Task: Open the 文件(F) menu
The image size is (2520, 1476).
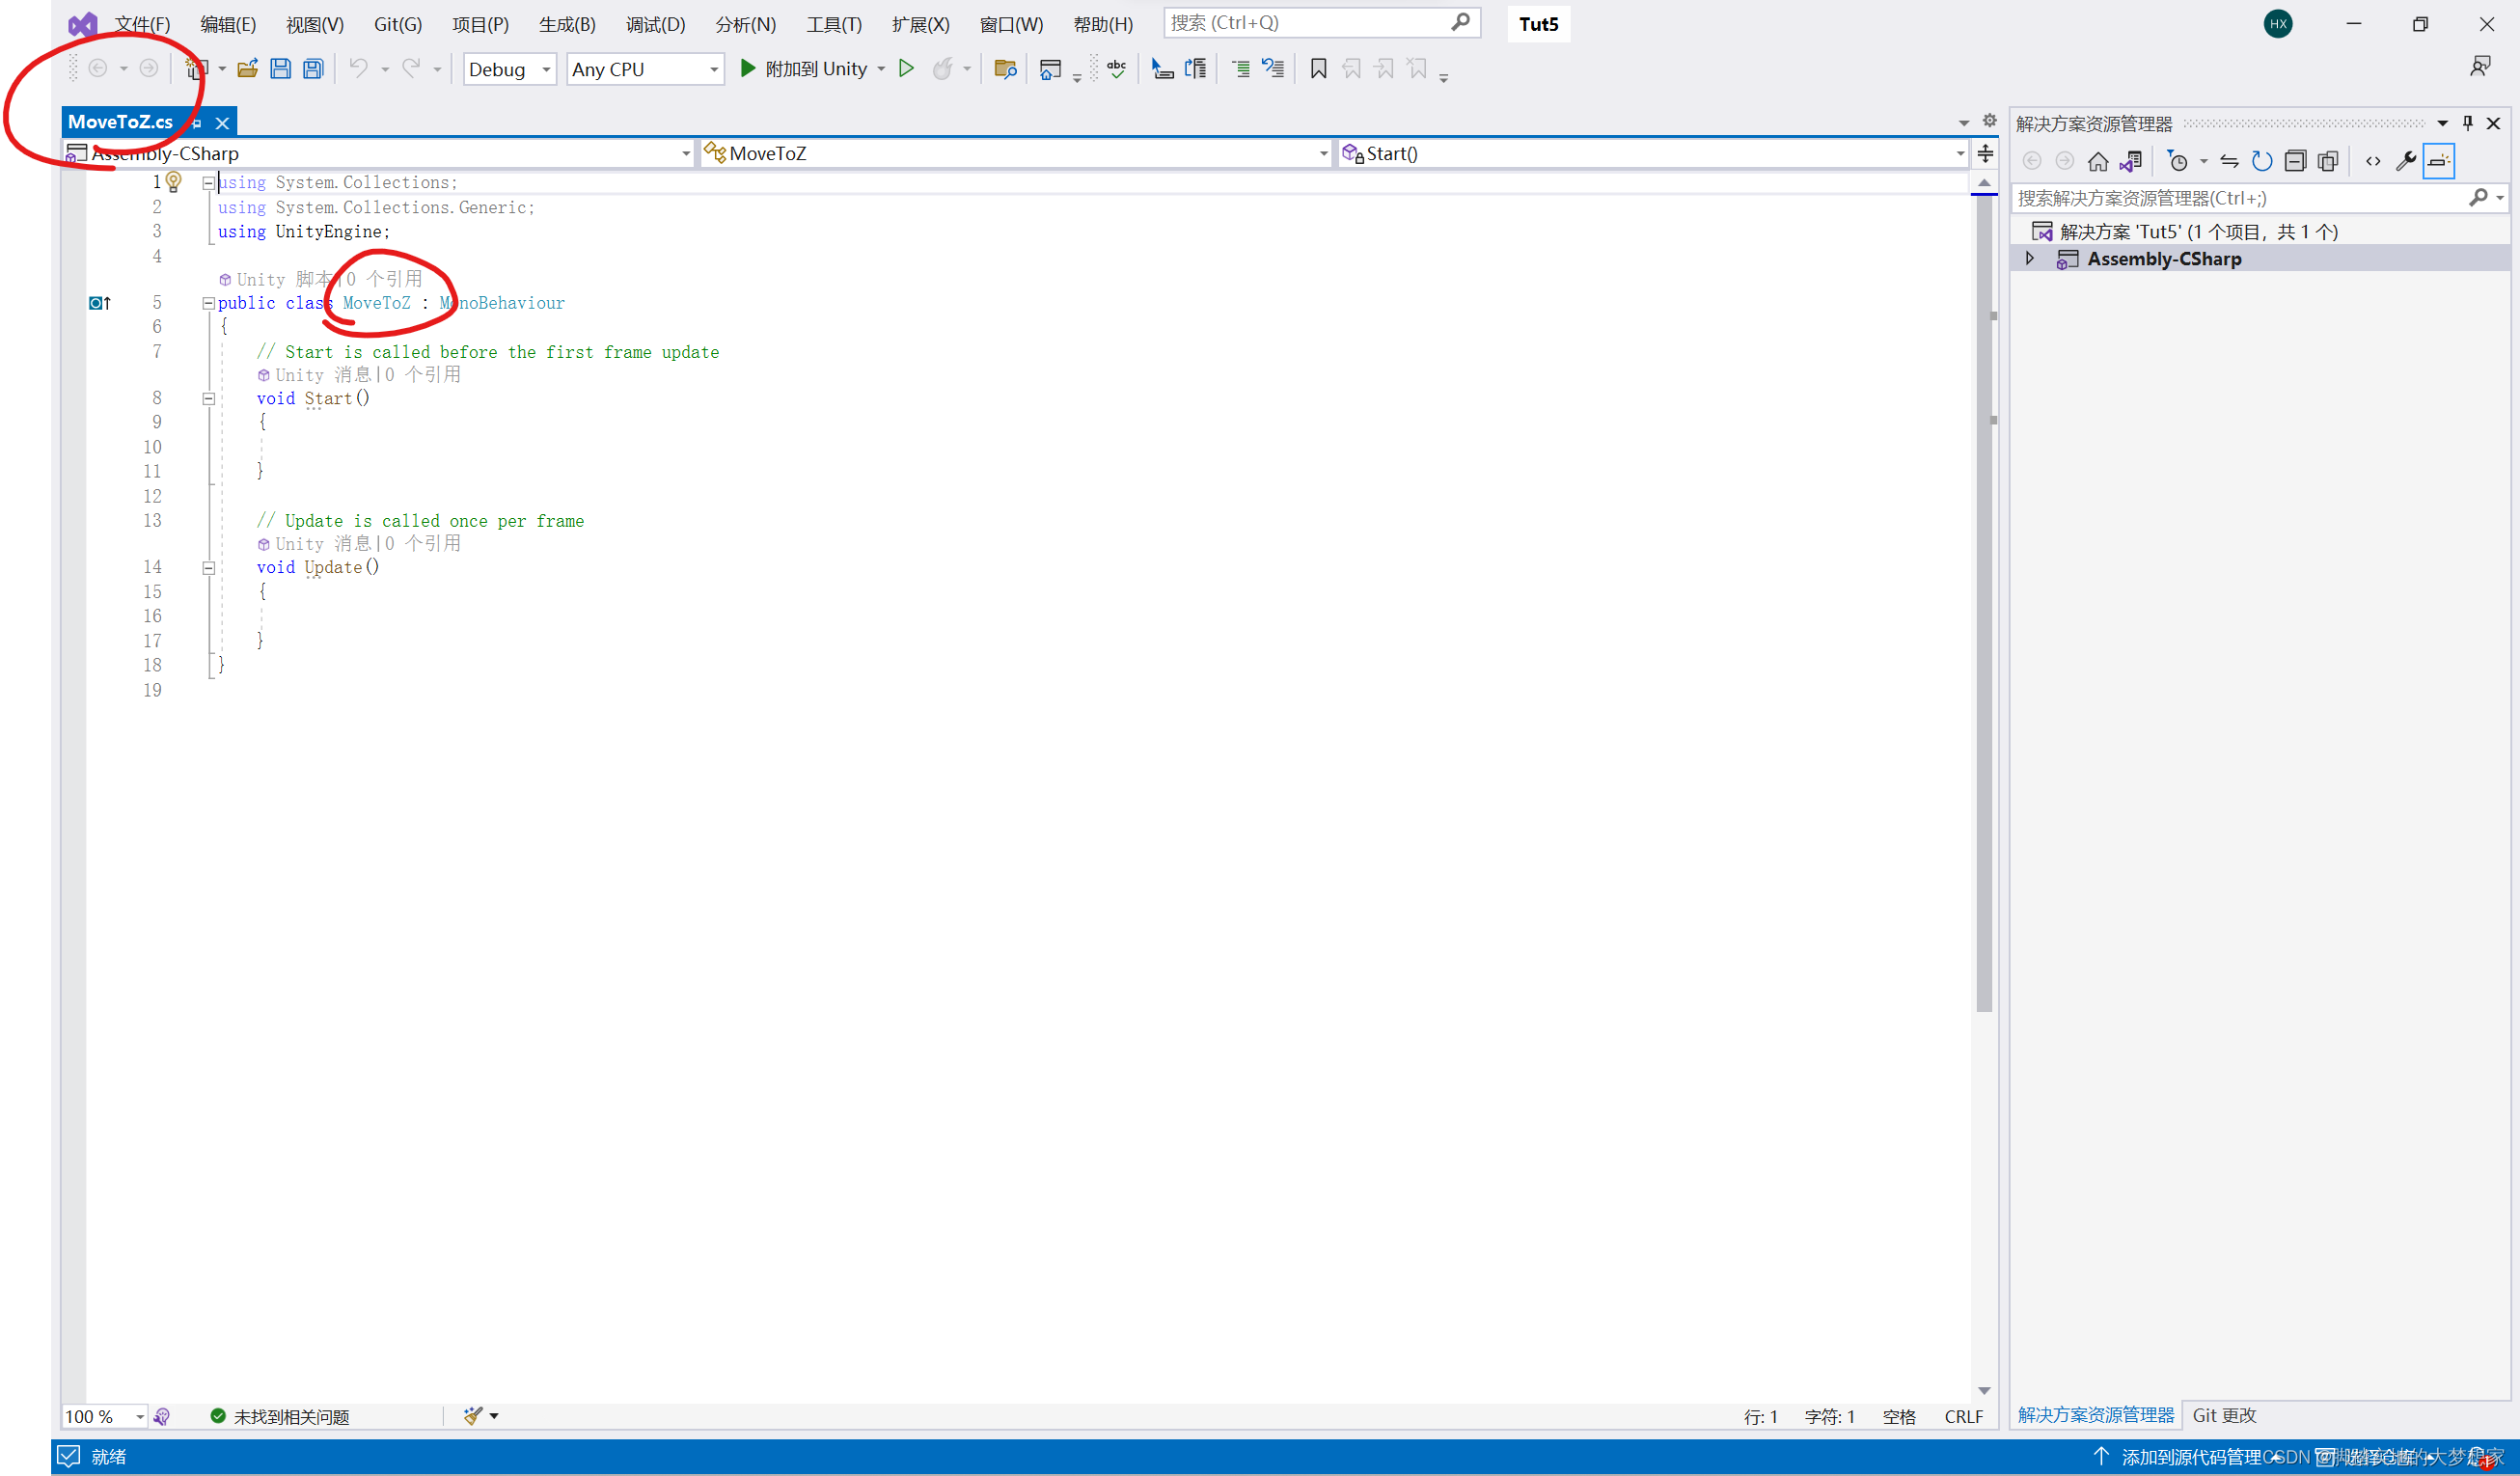Action: pyautogui.click(x=142, y=24)
